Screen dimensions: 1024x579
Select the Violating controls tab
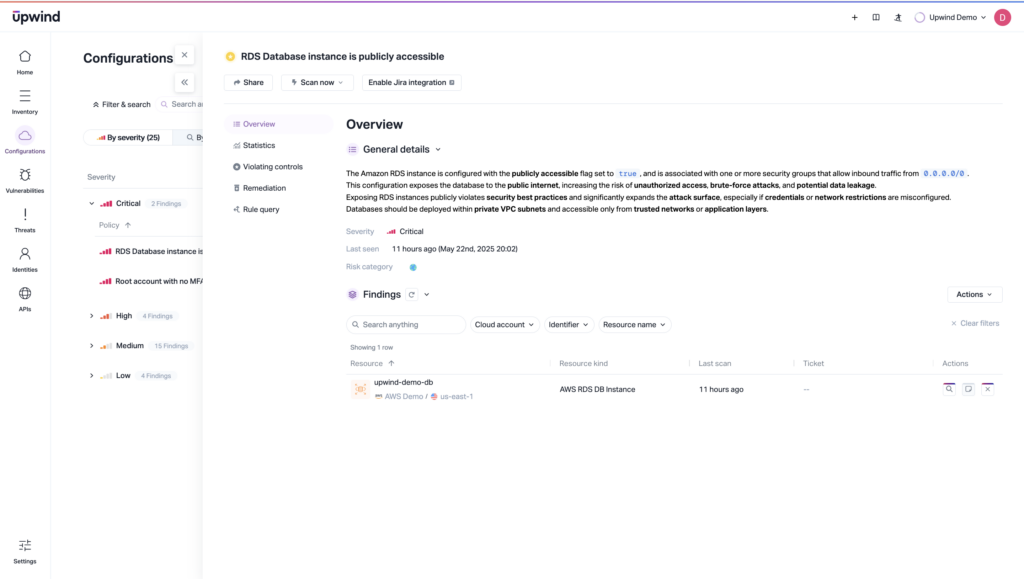(279, 166)
